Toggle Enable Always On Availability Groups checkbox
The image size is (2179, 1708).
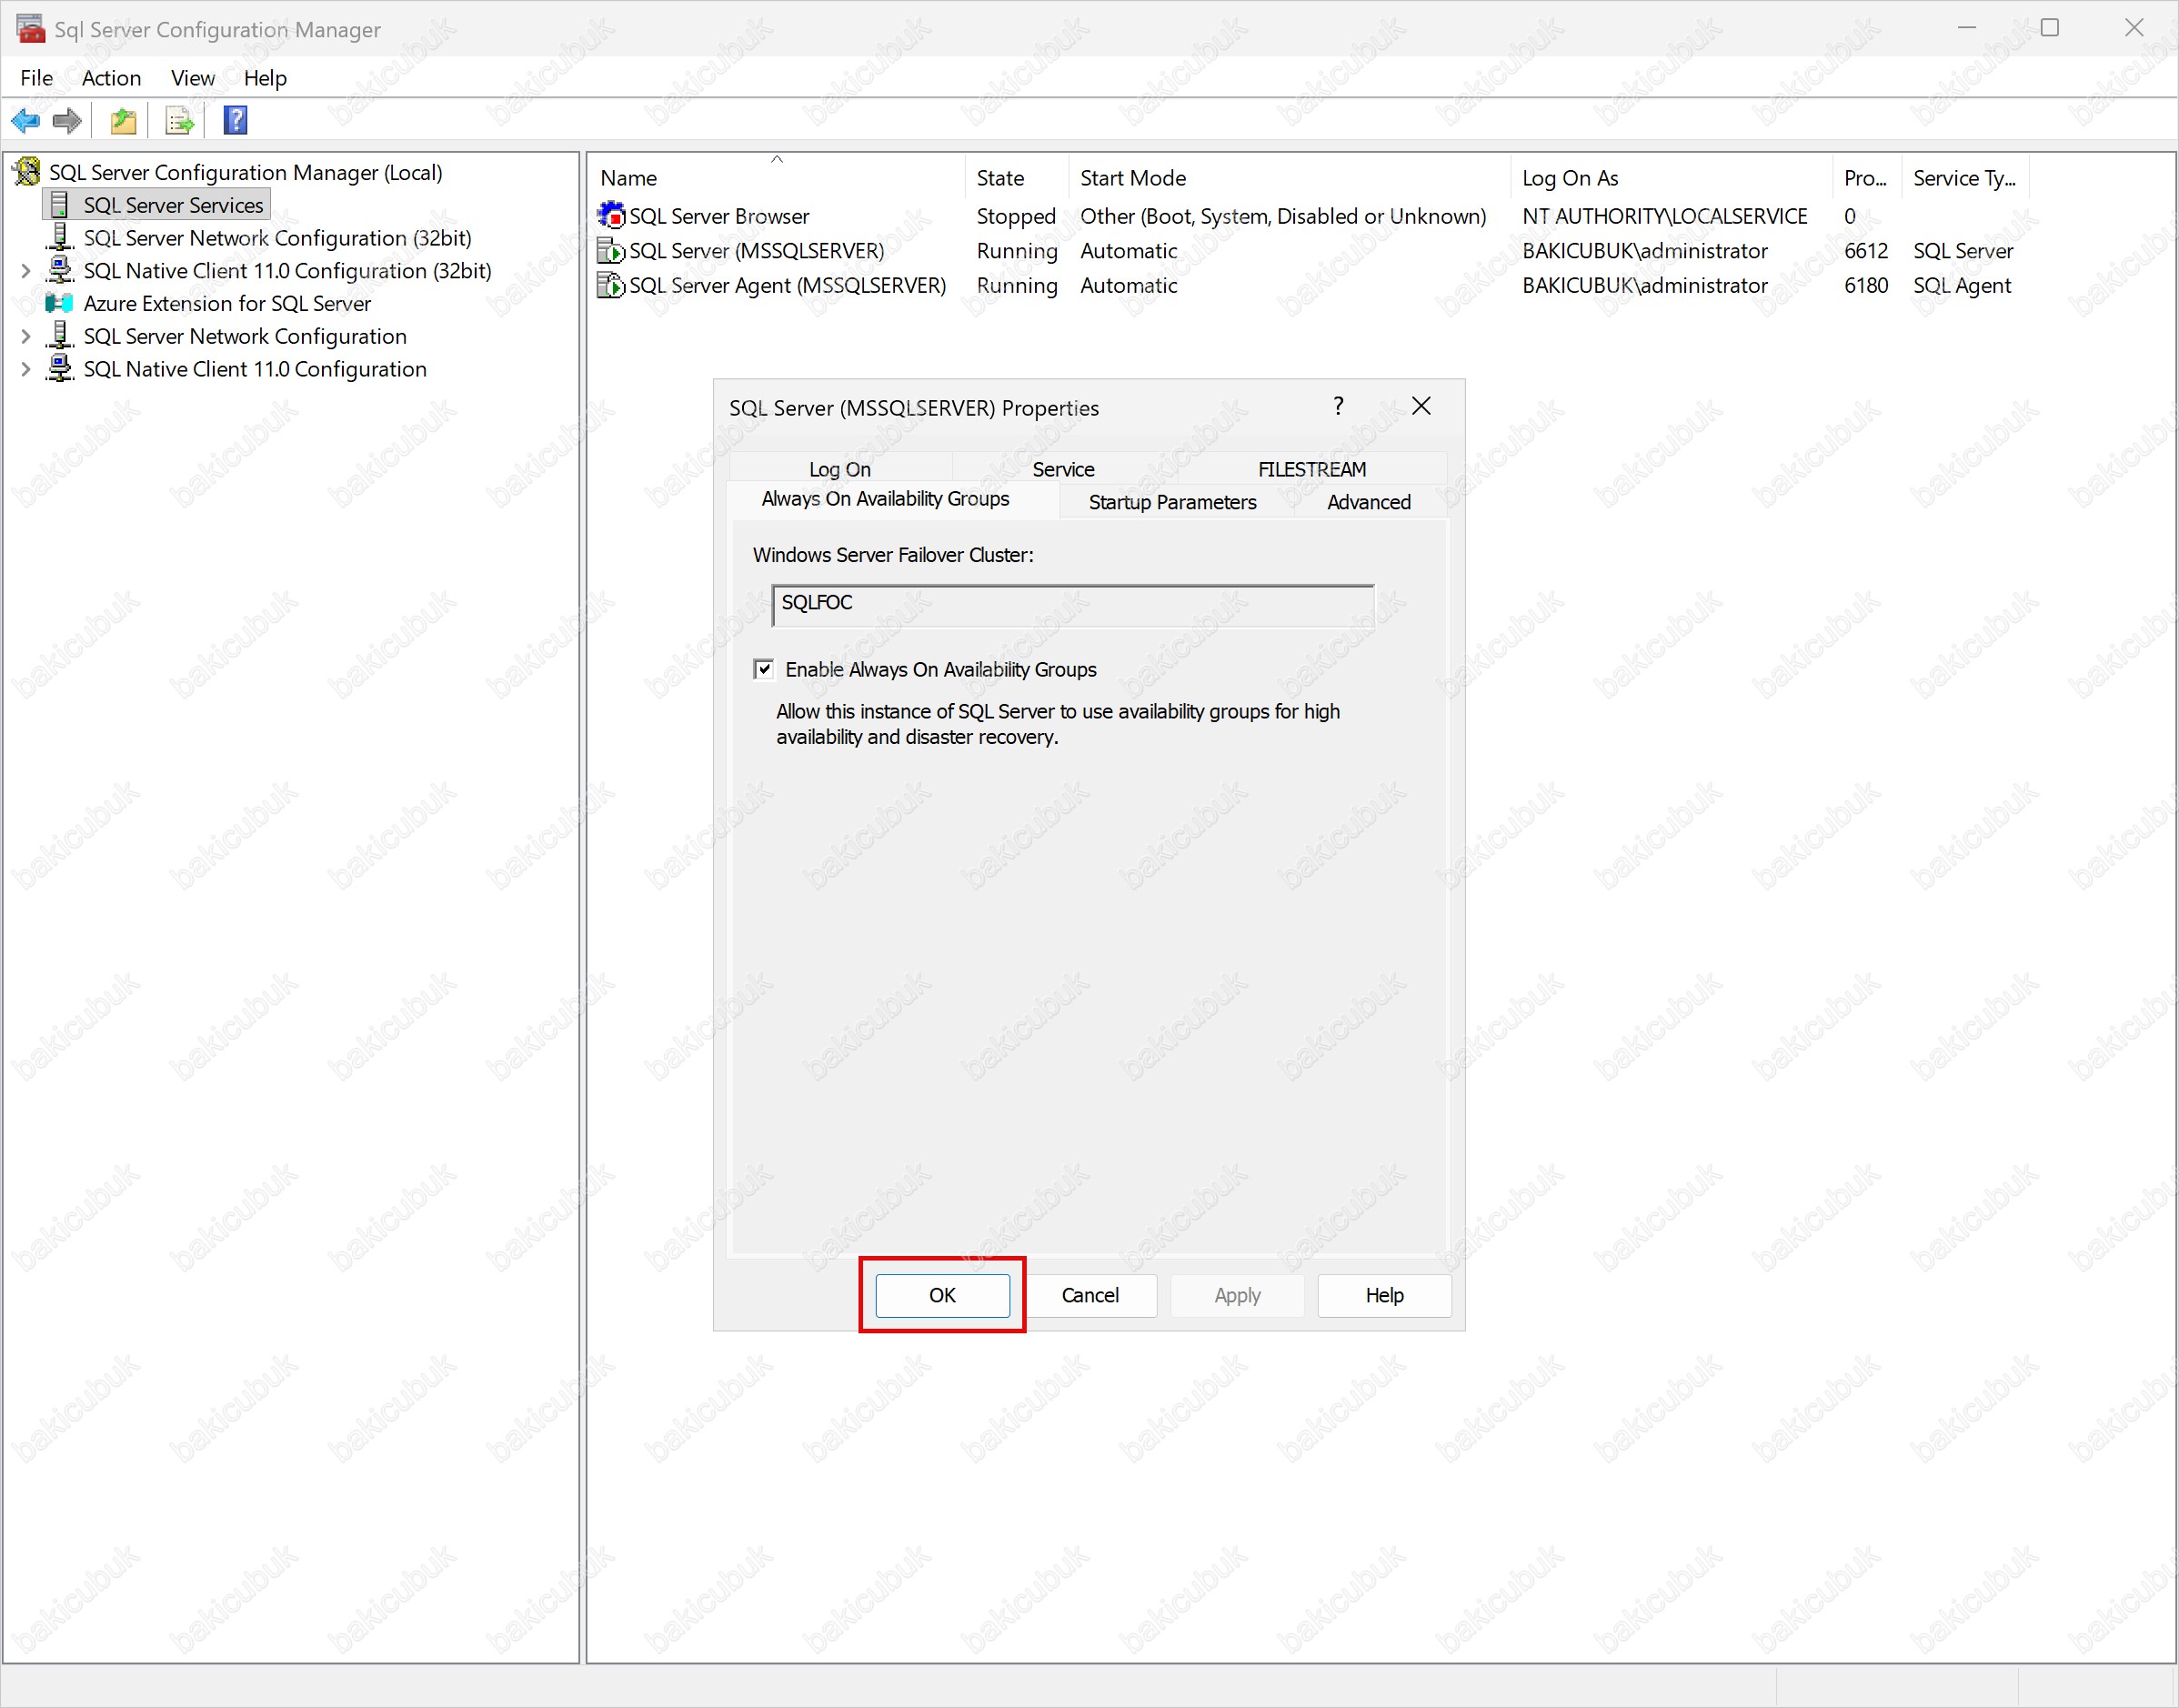coord(764,670)
